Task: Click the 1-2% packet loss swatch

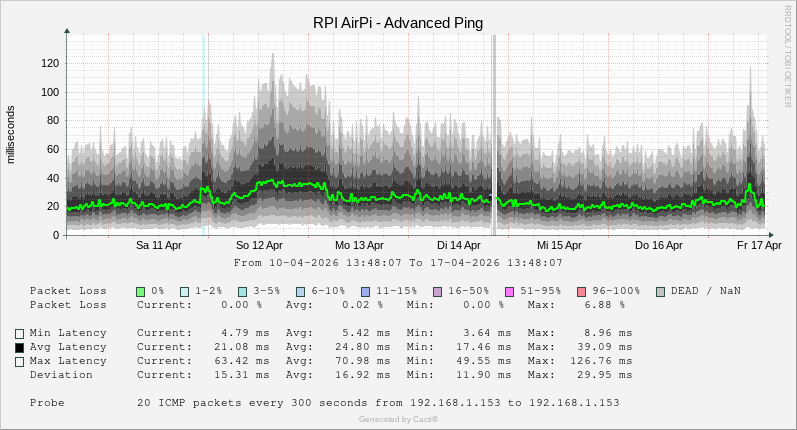Action: coord(184,291)
